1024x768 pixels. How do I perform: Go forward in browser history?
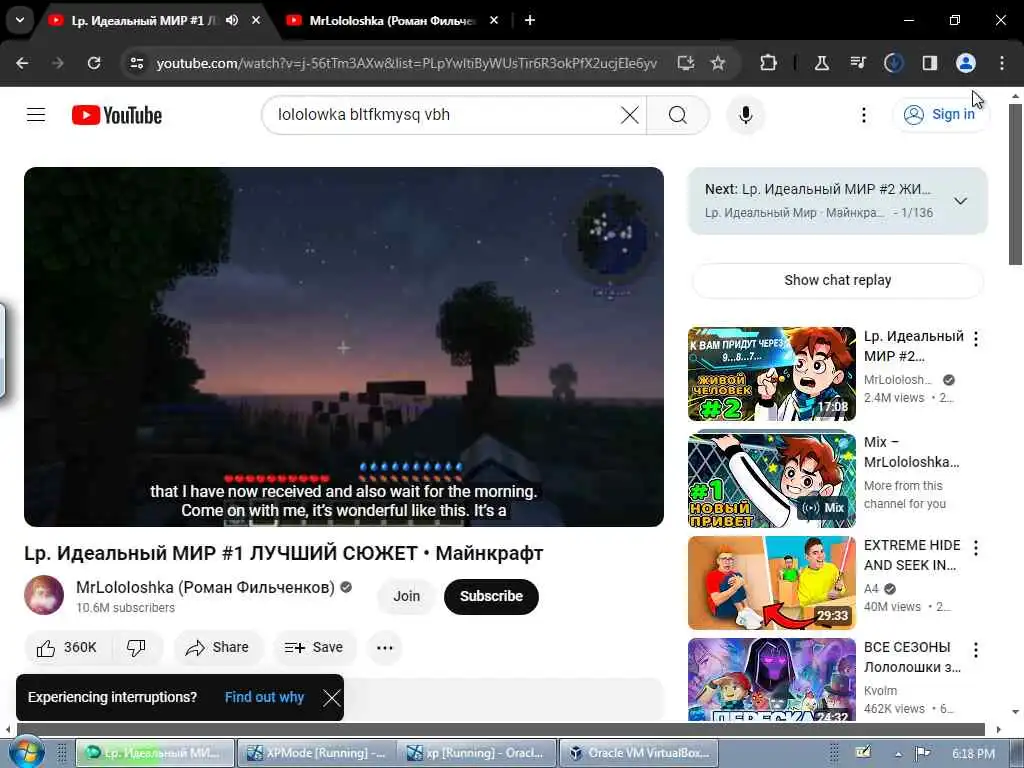(x=58, y=63)
